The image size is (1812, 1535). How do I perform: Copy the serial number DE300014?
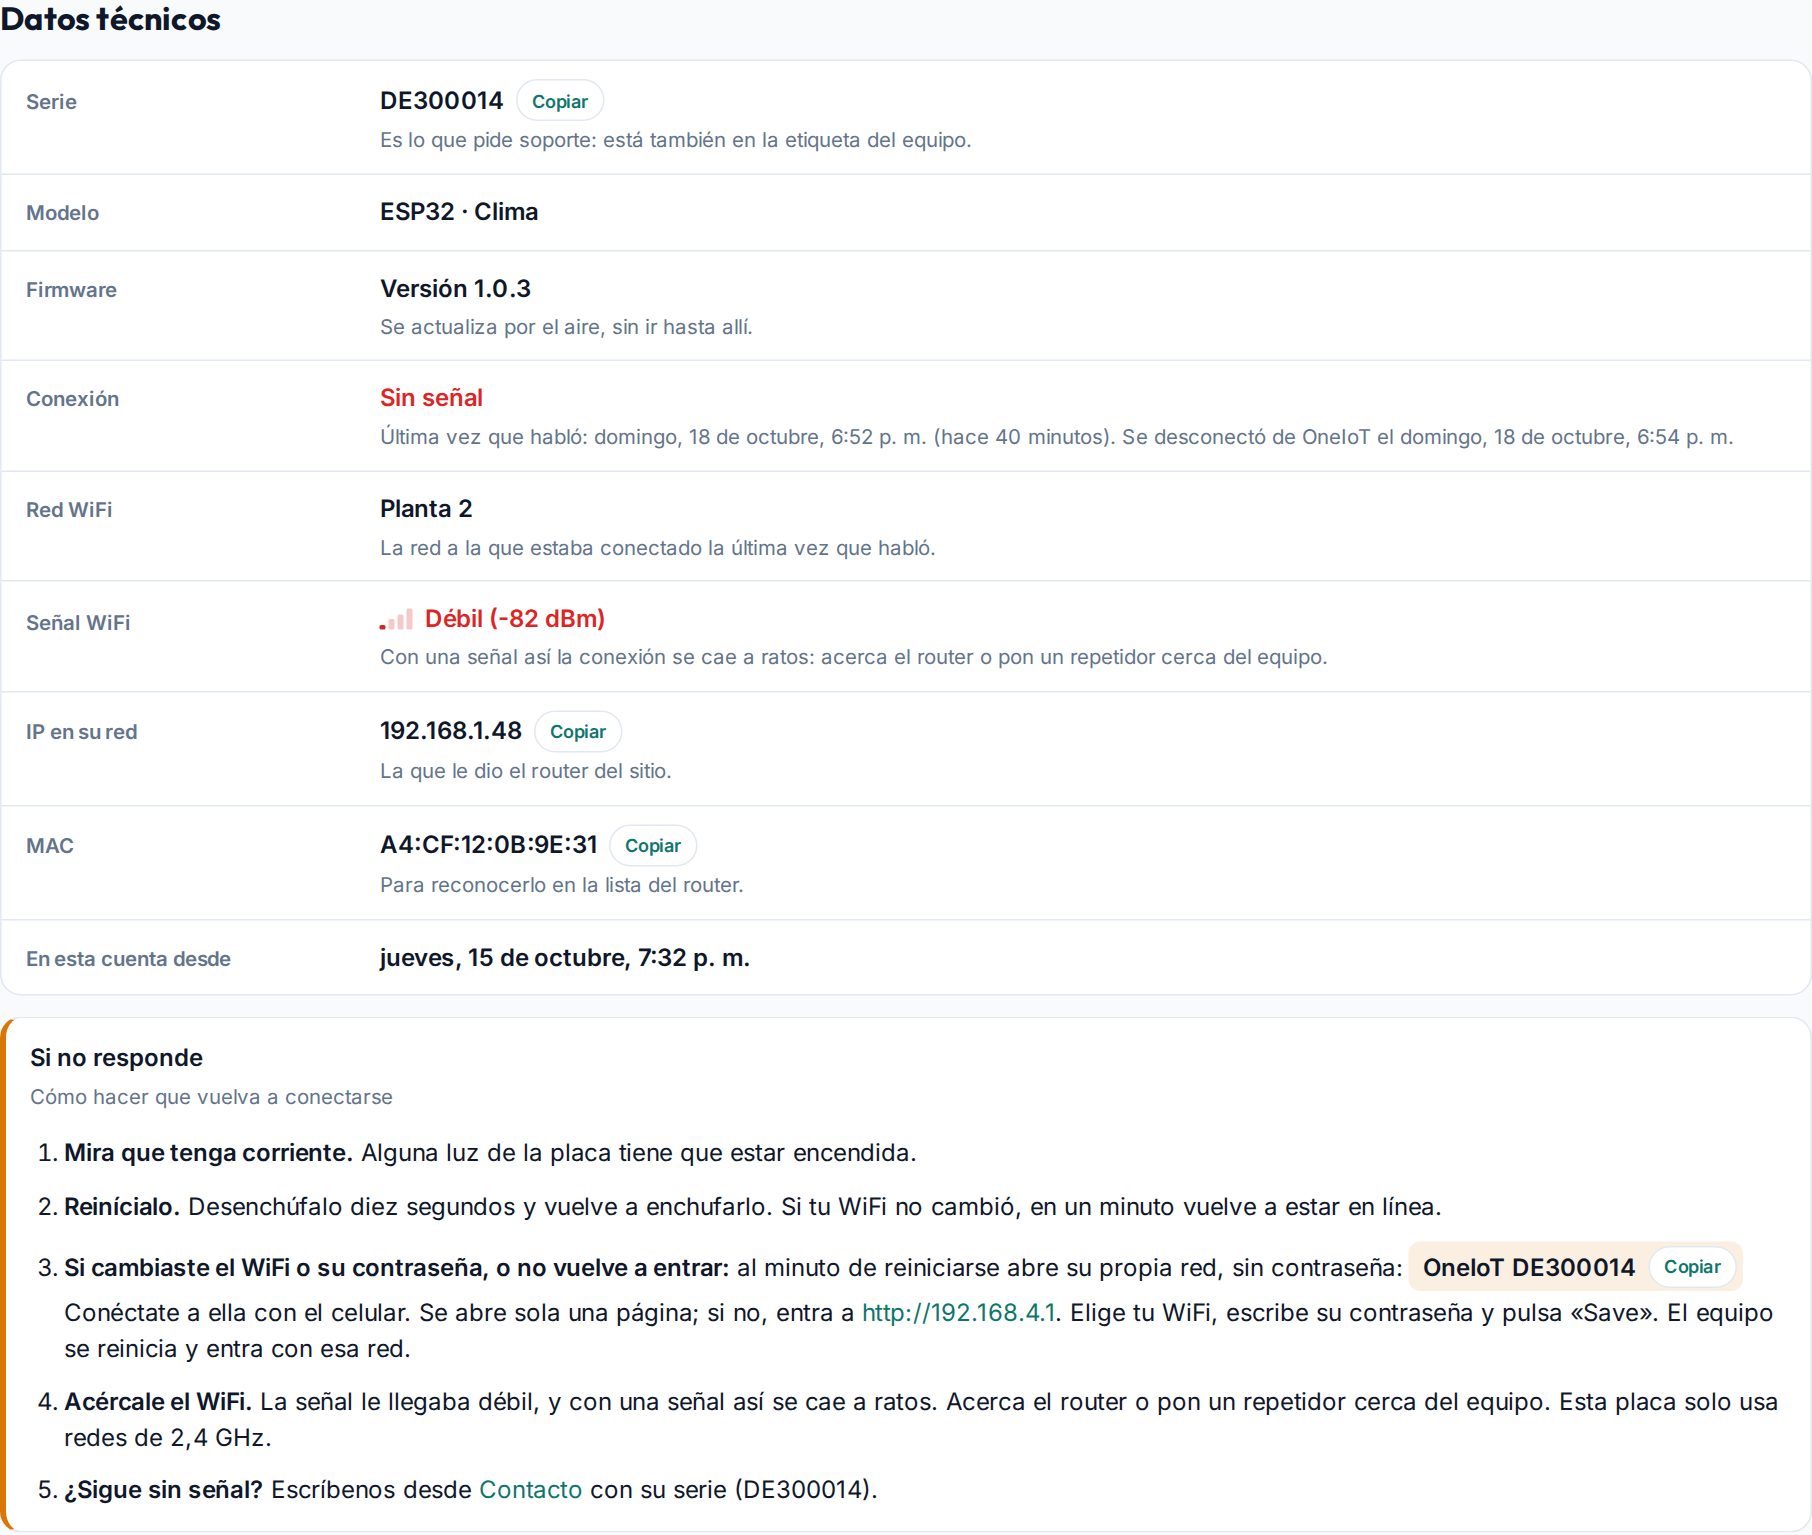coord(560,101)
